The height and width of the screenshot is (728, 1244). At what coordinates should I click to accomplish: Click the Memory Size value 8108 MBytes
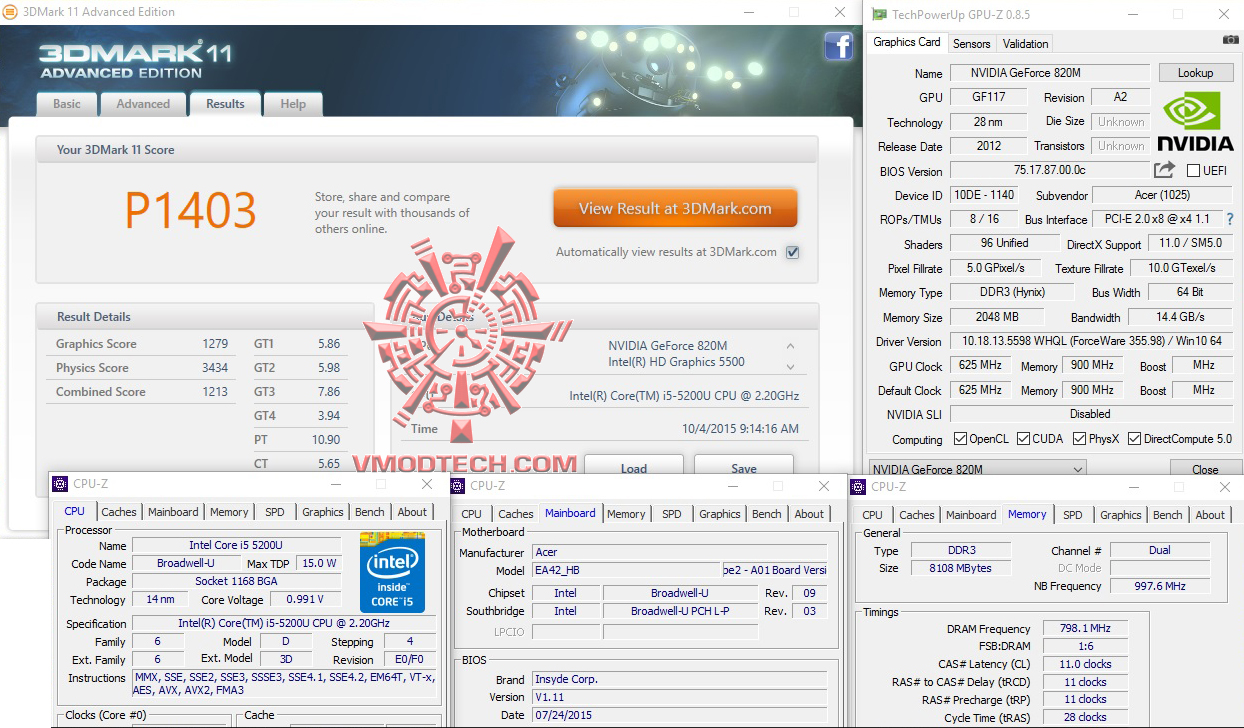961,568
